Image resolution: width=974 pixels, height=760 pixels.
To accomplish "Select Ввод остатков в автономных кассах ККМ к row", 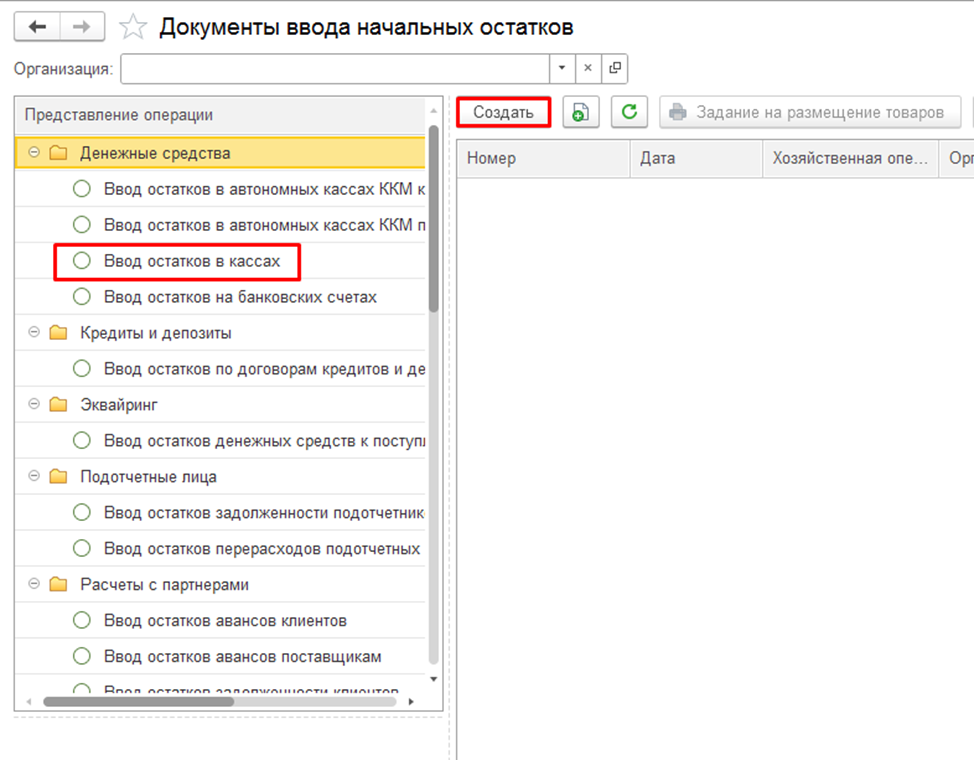I will [x=221, y=189].
